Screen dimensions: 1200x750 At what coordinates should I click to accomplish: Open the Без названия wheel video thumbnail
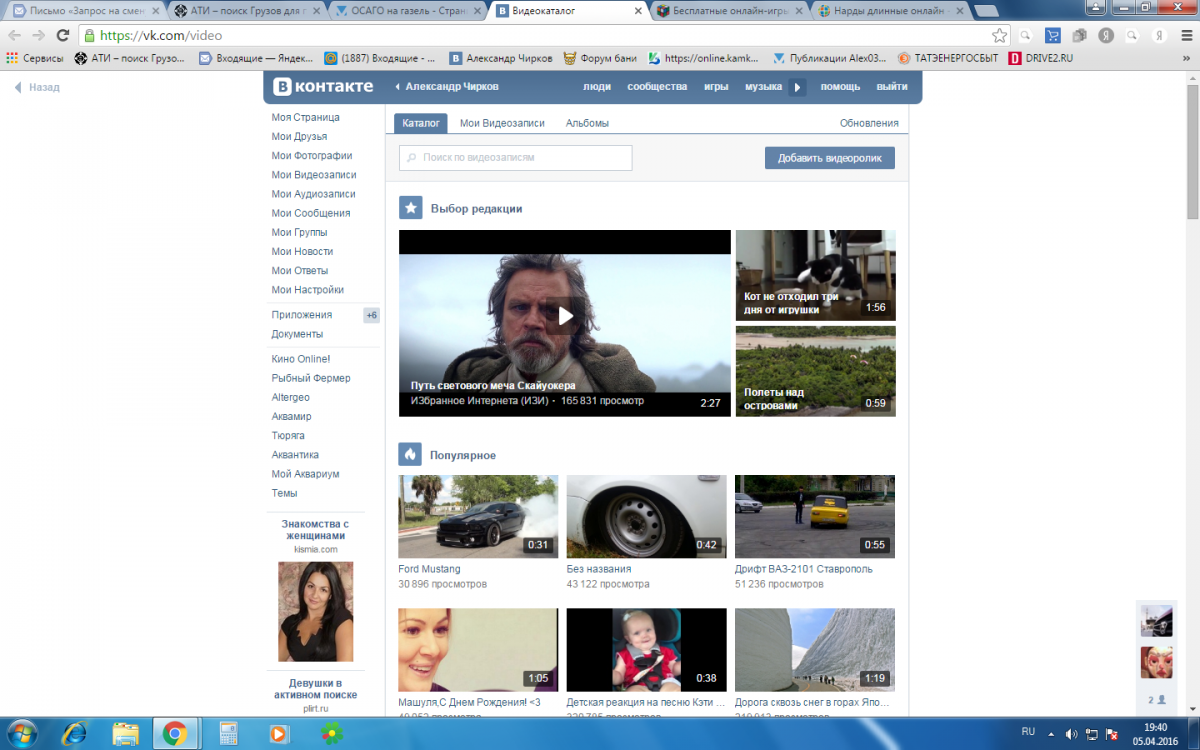646,516
